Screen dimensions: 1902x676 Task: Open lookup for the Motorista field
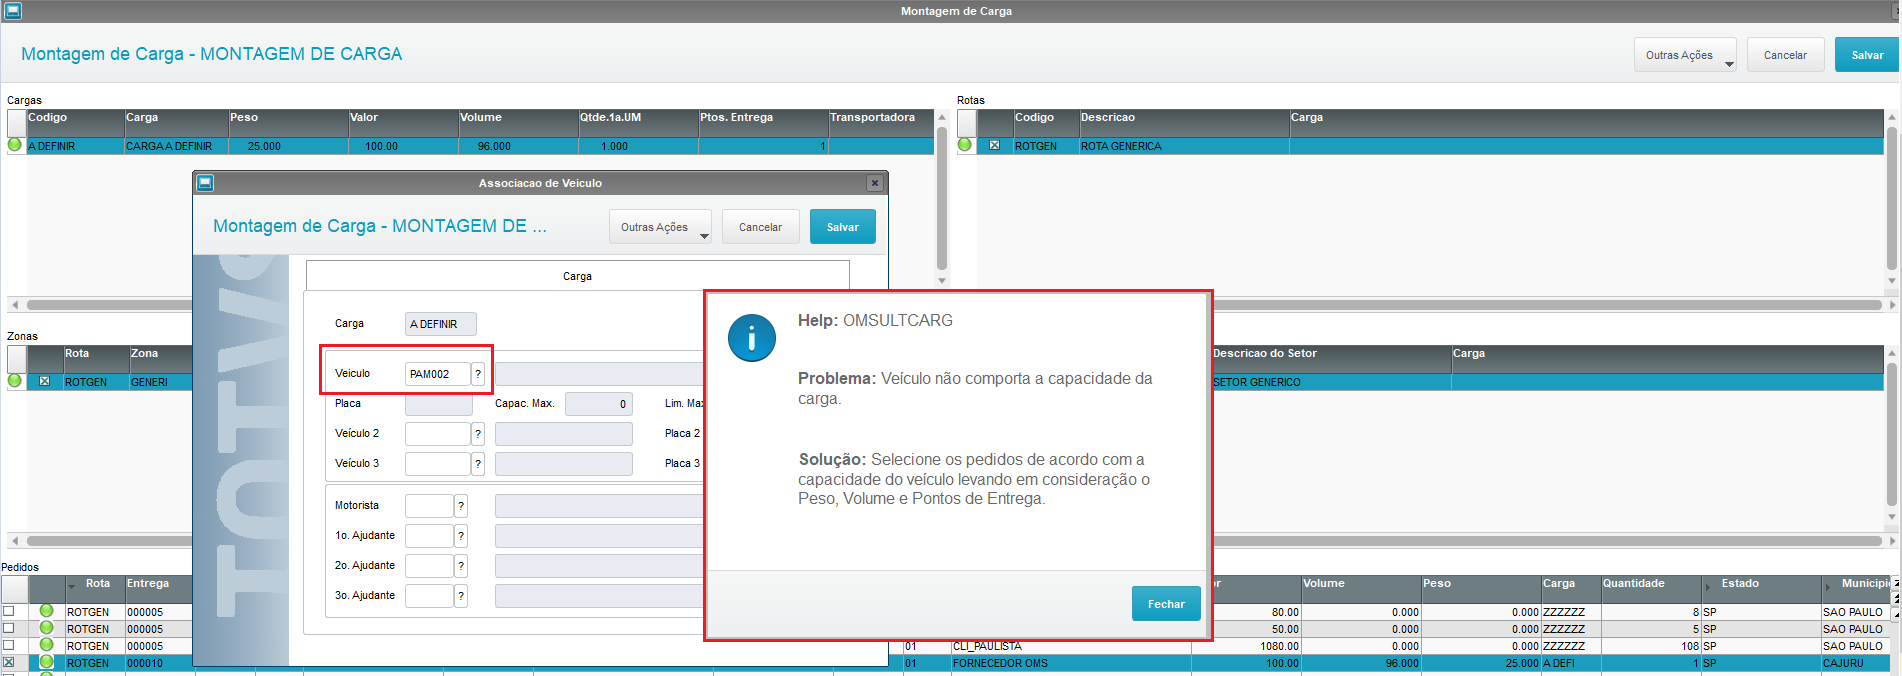(461, 506)
